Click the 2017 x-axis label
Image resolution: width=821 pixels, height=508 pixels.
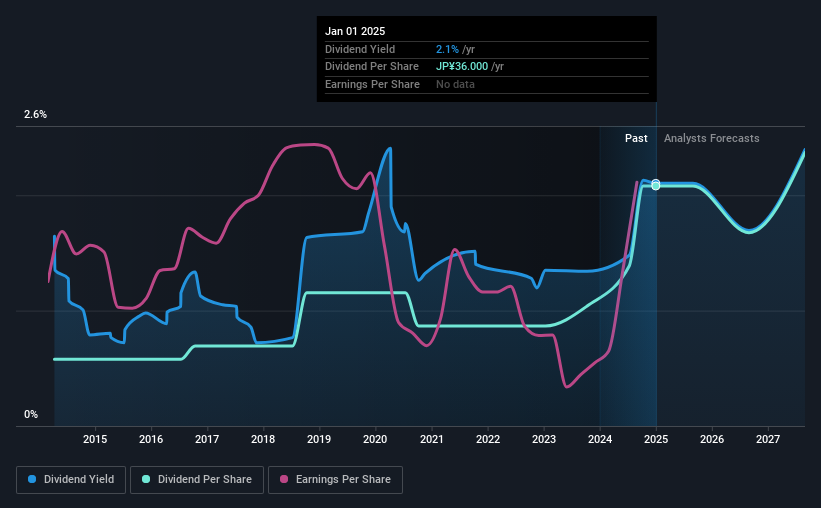pos(207,439)
